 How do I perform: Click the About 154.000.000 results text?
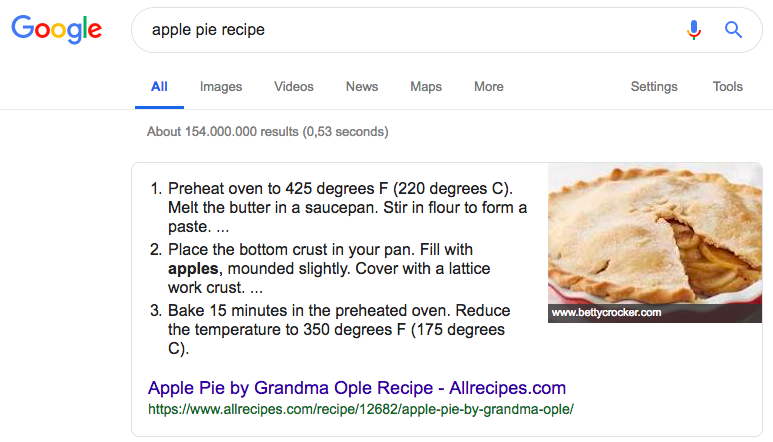coord(267,131)
